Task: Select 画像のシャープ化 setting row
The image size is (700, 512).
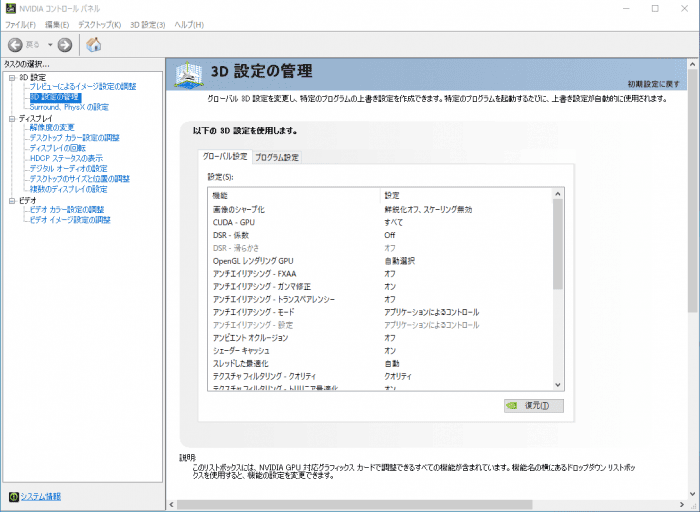Action: pyautogui.click(x=379, y=209)
